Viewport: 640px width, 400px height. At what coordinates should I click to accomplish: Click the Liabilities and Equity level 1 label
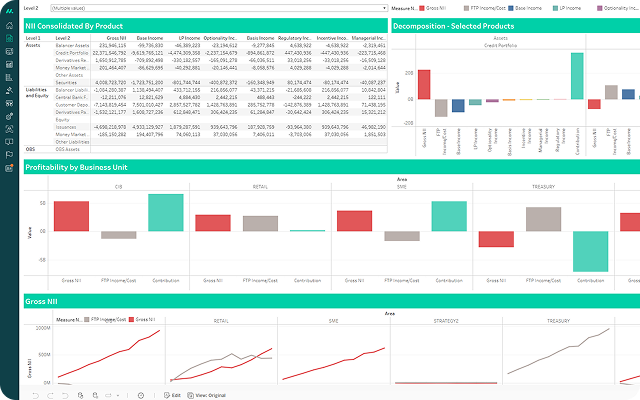tap(37, 93)
